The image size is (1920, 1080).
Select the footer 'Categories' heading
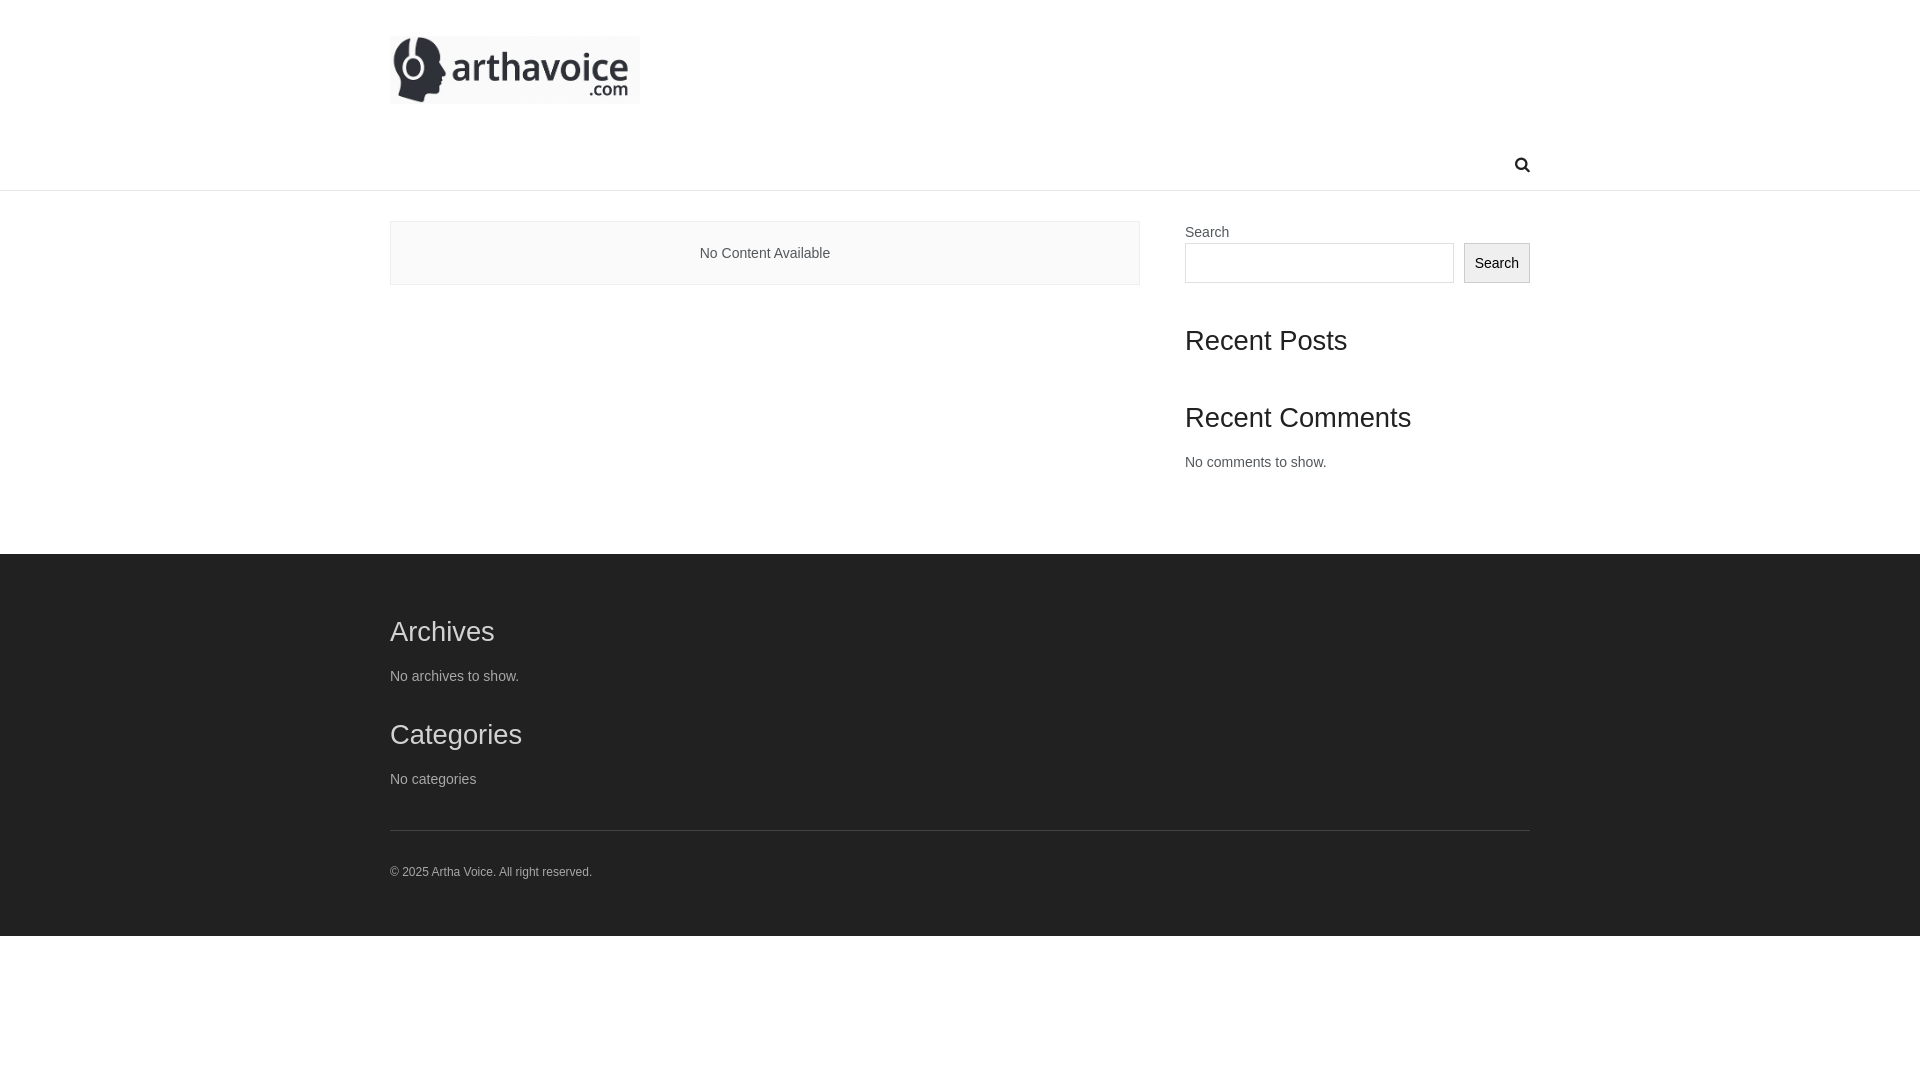[456, 735]
